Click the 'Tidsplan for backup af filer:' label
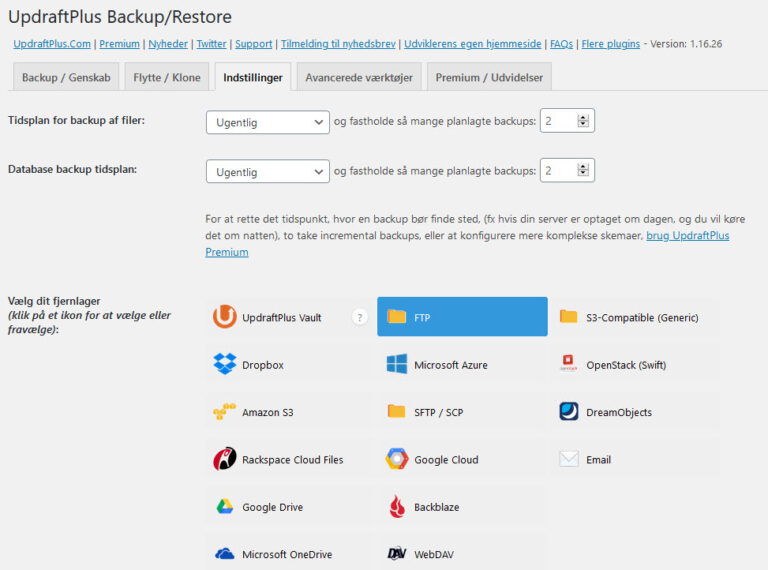 point(76,120)
